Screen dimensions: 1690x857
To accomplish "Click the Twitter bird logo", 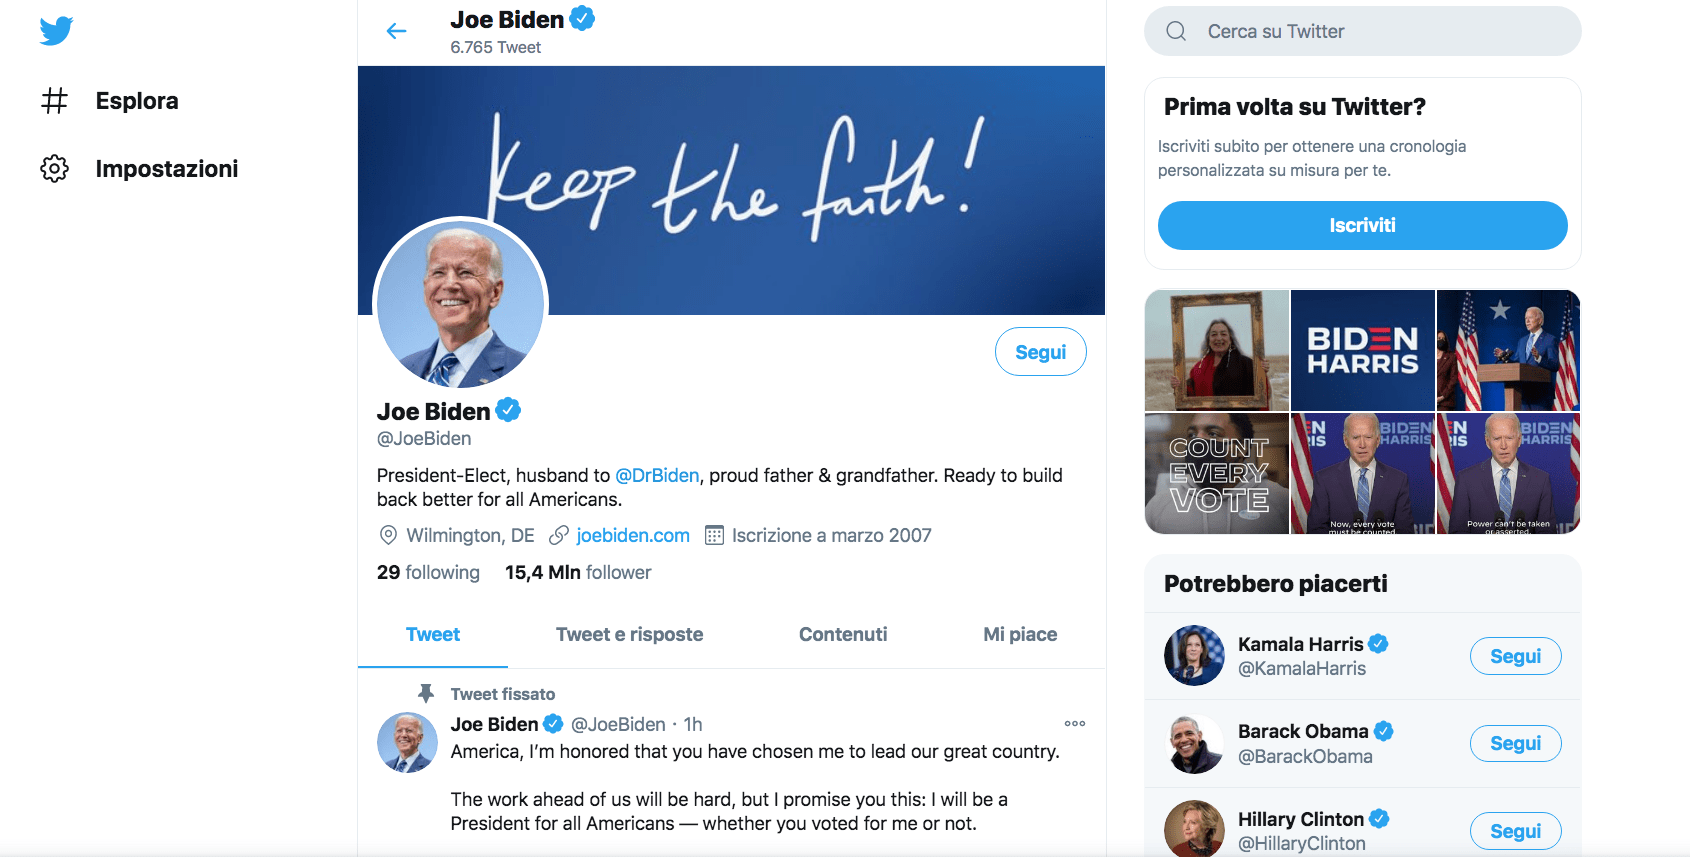I will point(56,31).
